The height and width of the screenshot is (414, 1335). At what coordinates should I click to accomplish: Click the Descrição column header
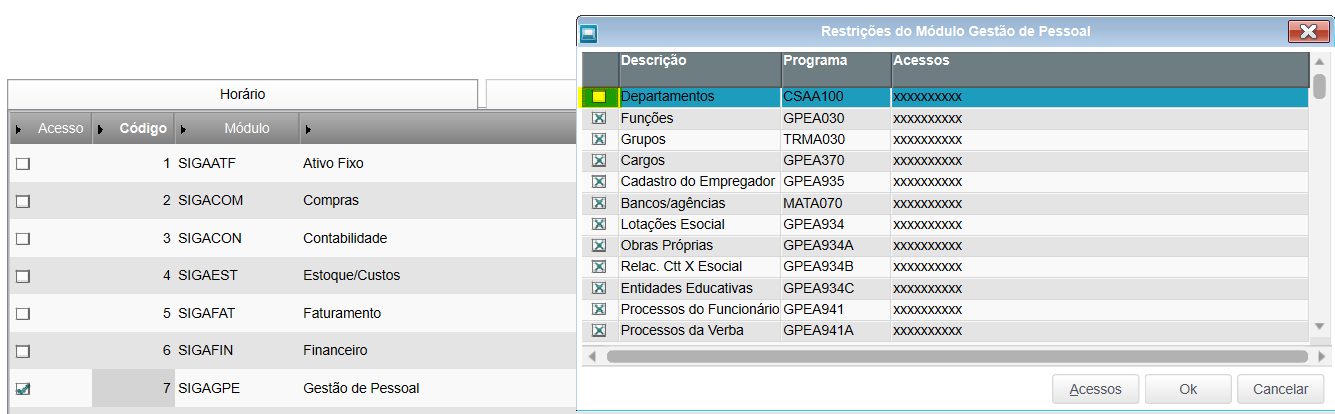700,68
